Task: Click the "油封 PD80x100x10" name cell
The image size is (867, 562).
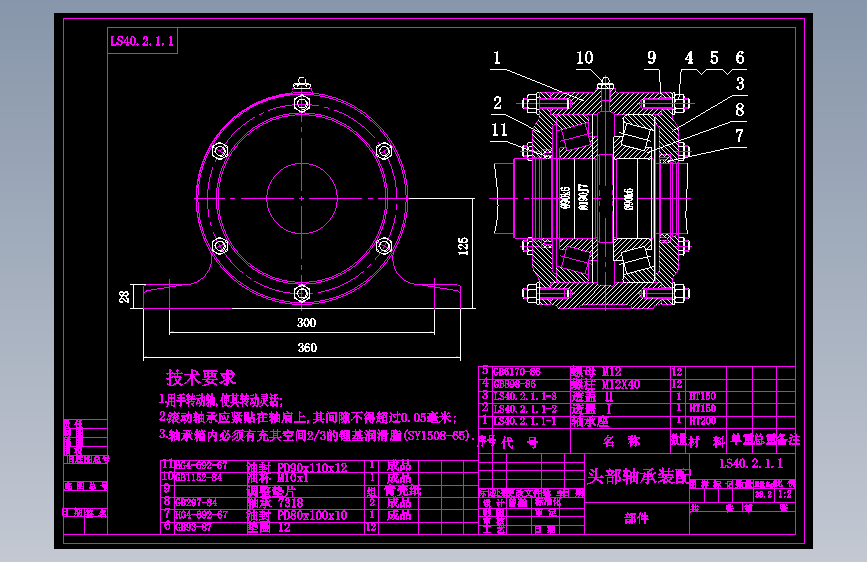Action: click(297, 516)
